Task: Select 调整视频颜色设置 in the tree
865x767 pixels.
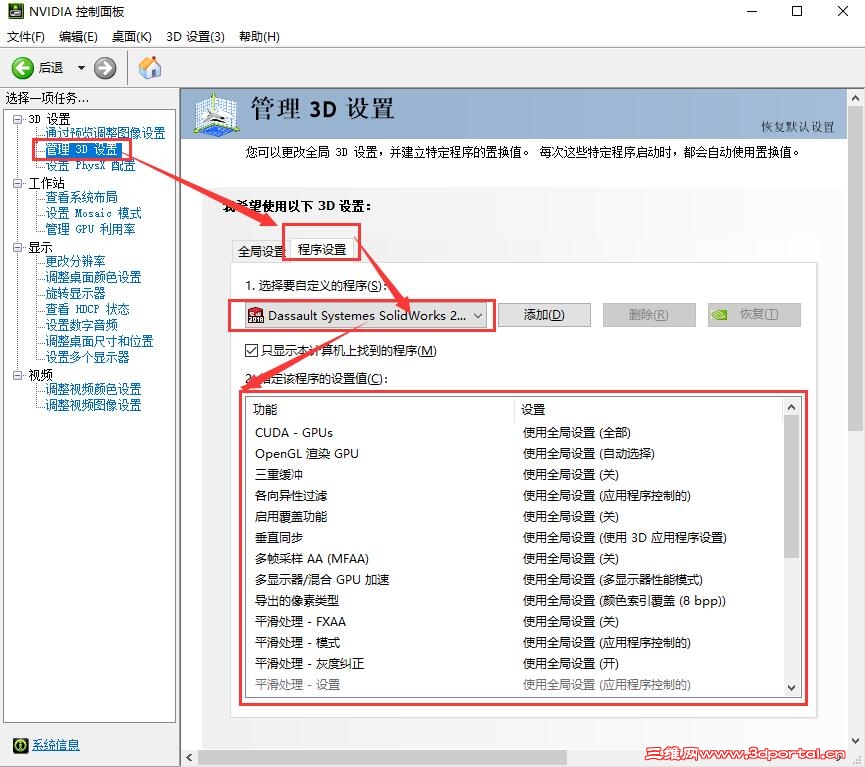Action: point(93,390)
